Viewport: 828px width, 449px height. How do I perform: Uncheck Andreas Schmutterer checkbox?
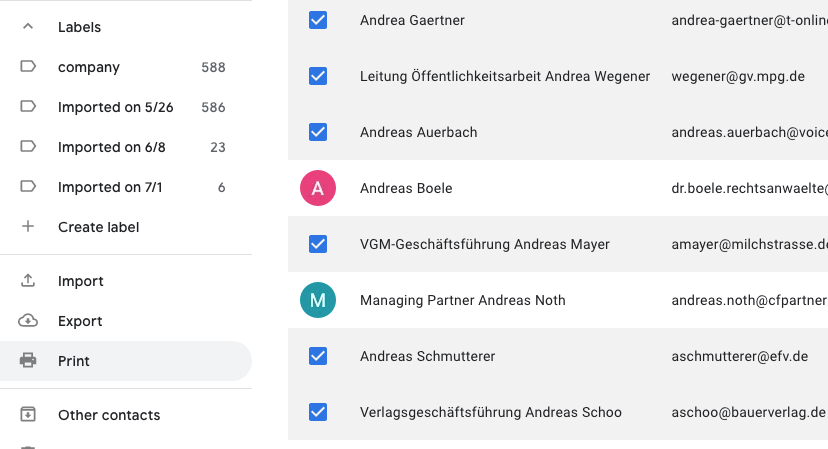tap(318, 356)
